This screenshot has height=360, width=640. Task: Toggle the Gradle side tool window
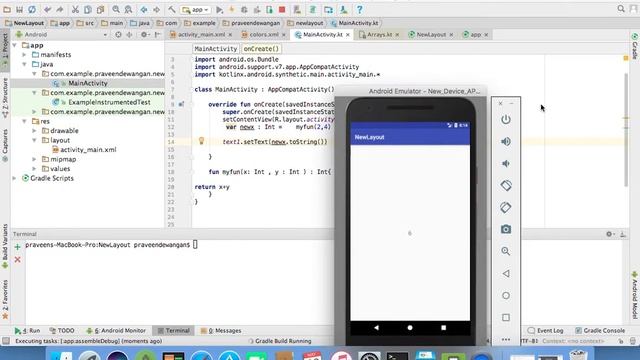[635, 46]
